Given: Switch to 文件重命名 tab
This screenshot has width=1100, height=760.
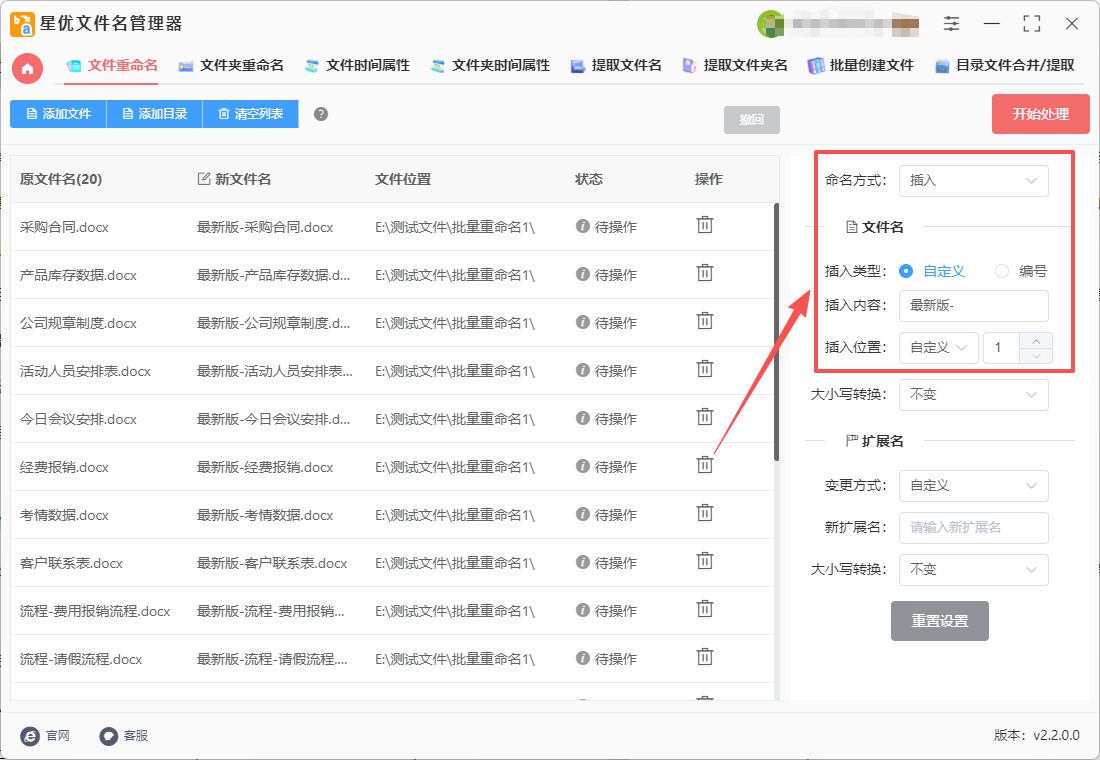Looking at the screenshot, I should 112,66.
